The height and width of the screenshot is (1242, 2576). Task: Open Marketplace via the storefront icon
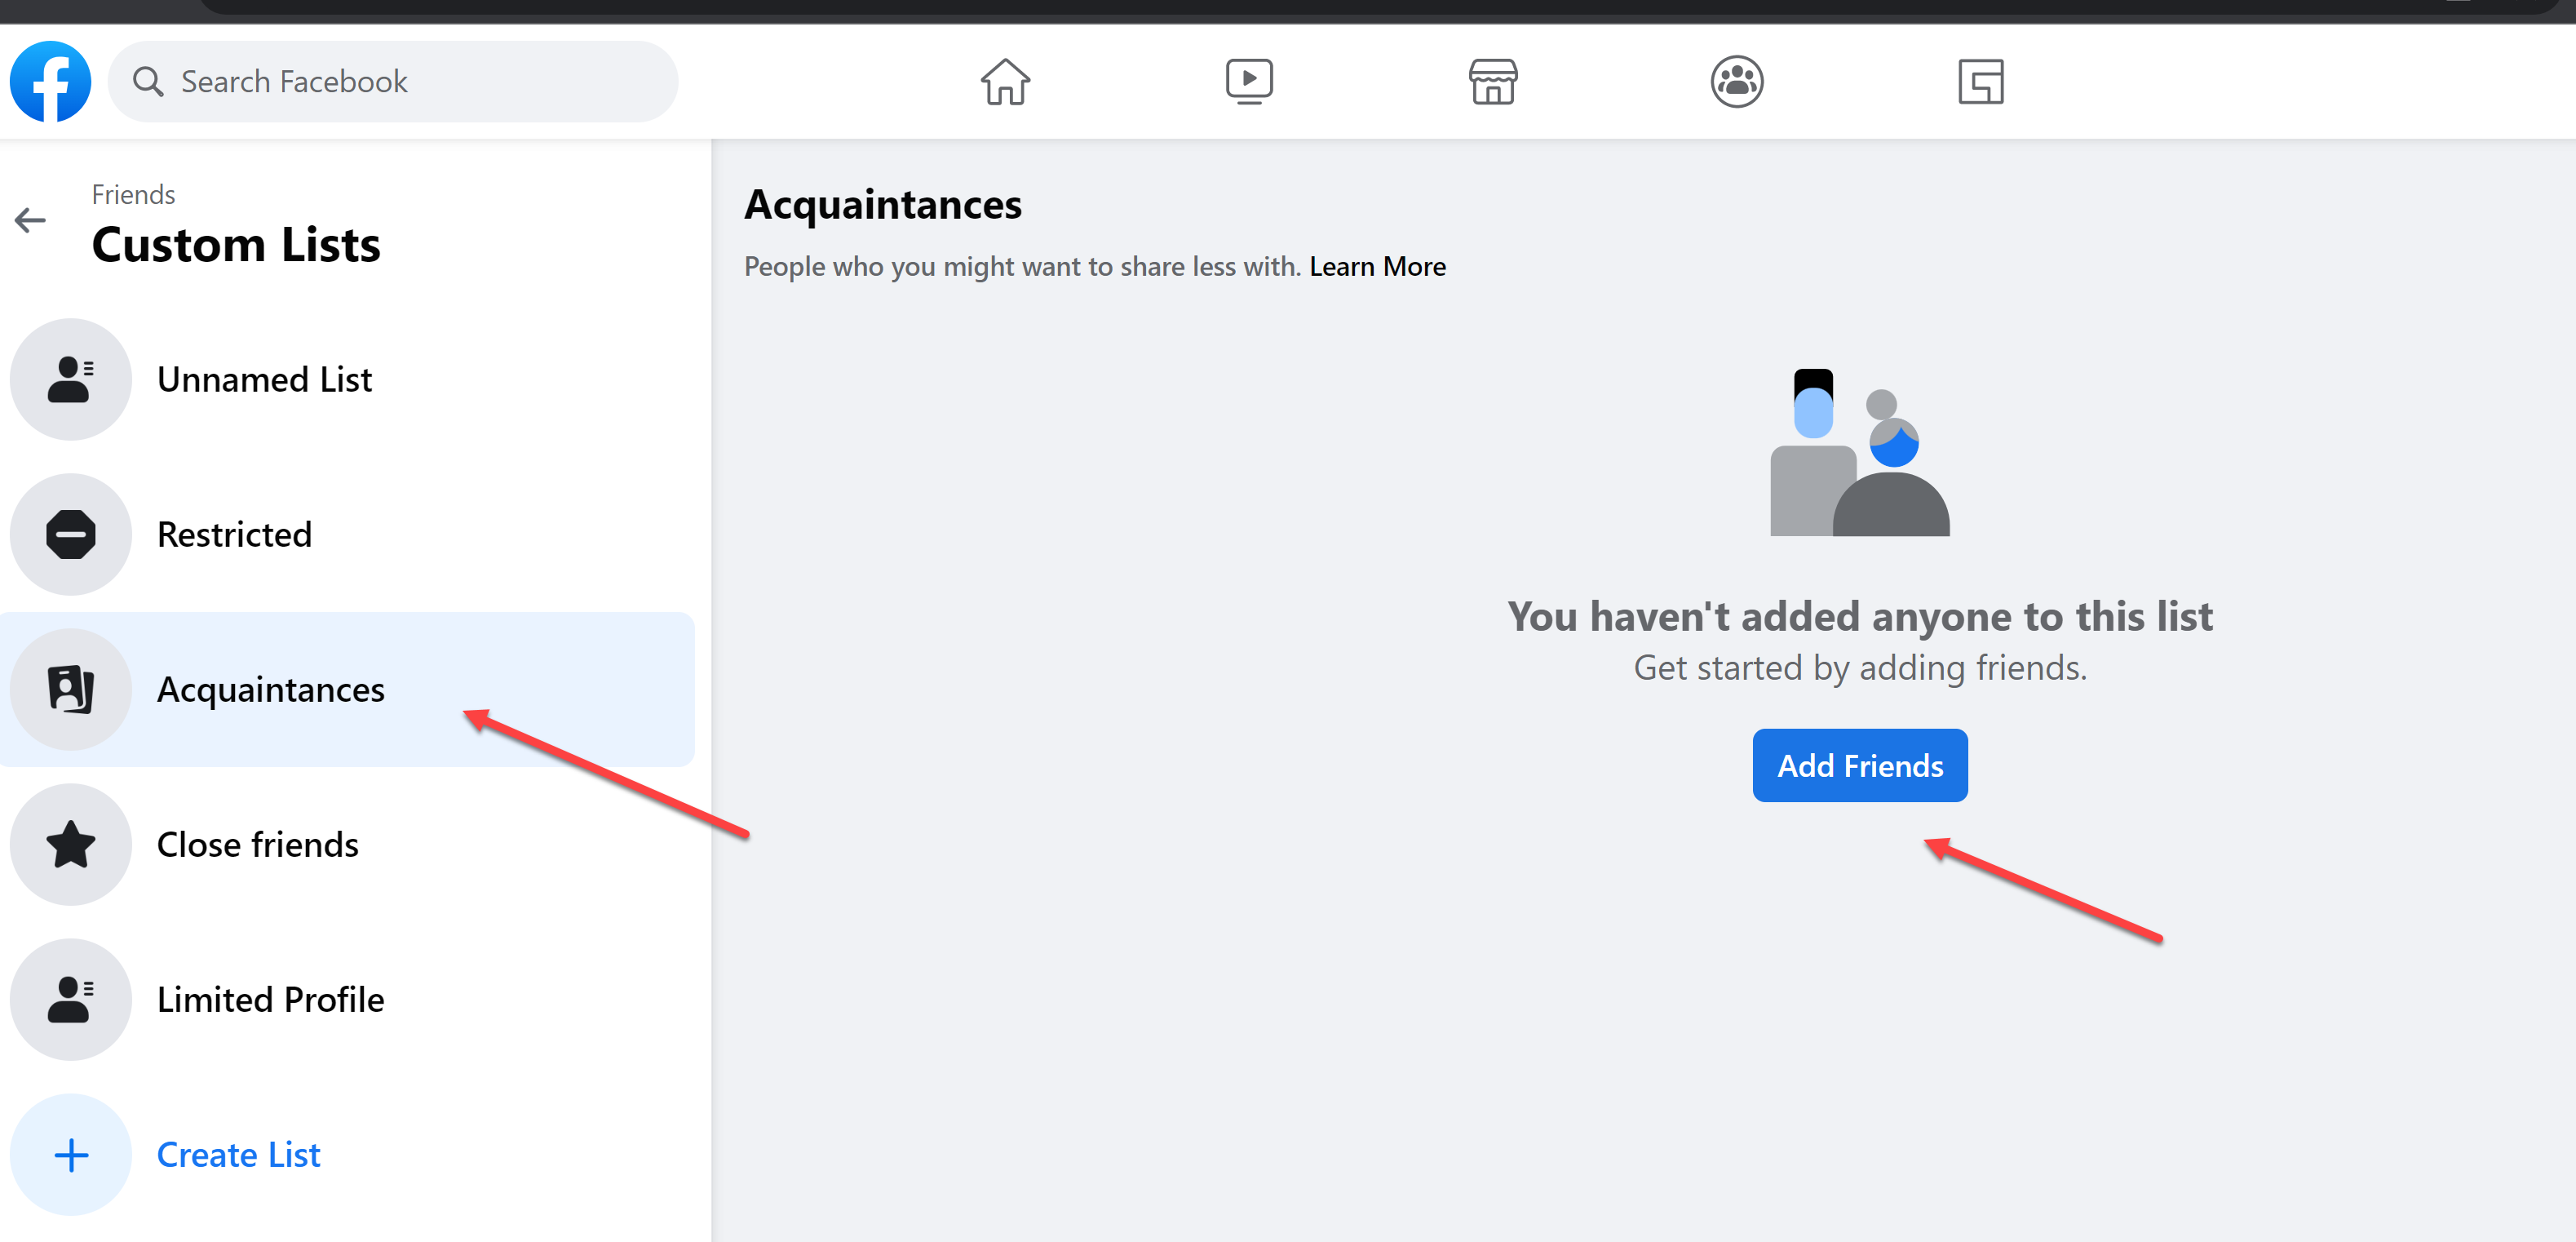[x=1493, y=81]
